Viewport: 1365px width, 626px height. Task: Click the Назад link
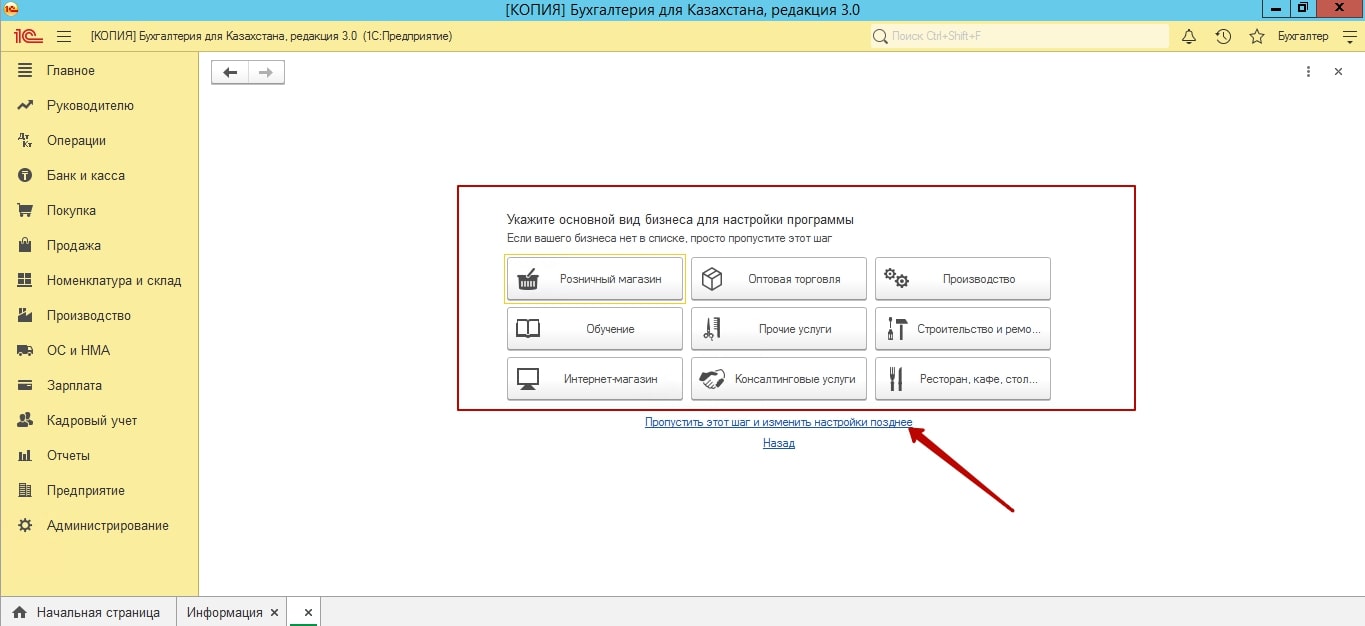pos(778,443)
